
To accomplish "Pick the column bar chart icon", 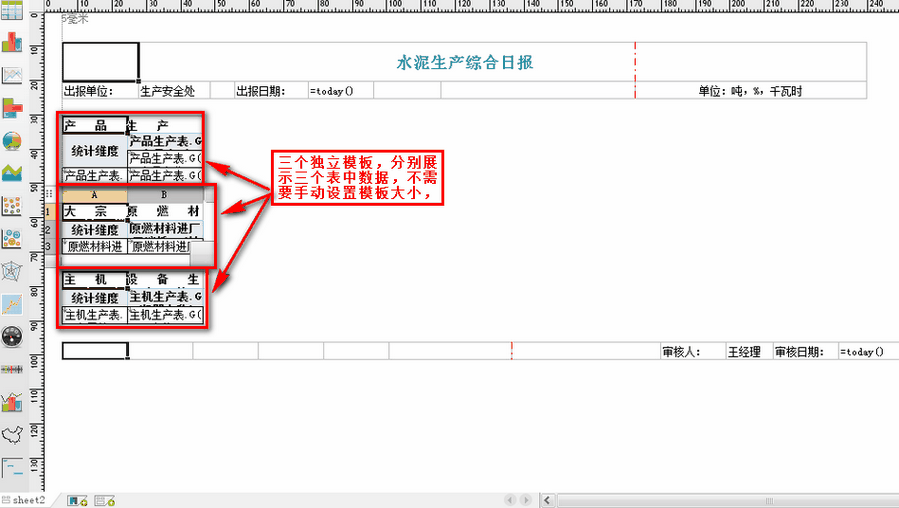I will [11, 42].
